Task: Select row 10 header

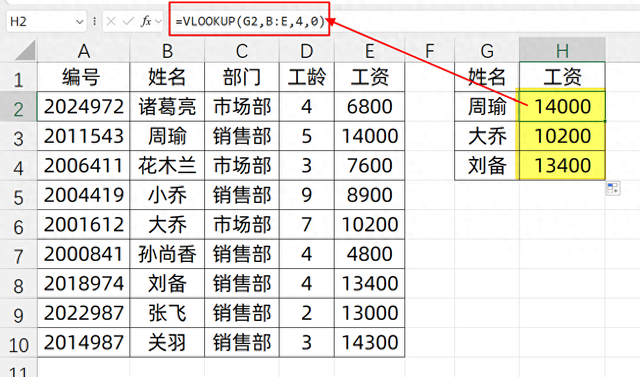Action: 18,343
